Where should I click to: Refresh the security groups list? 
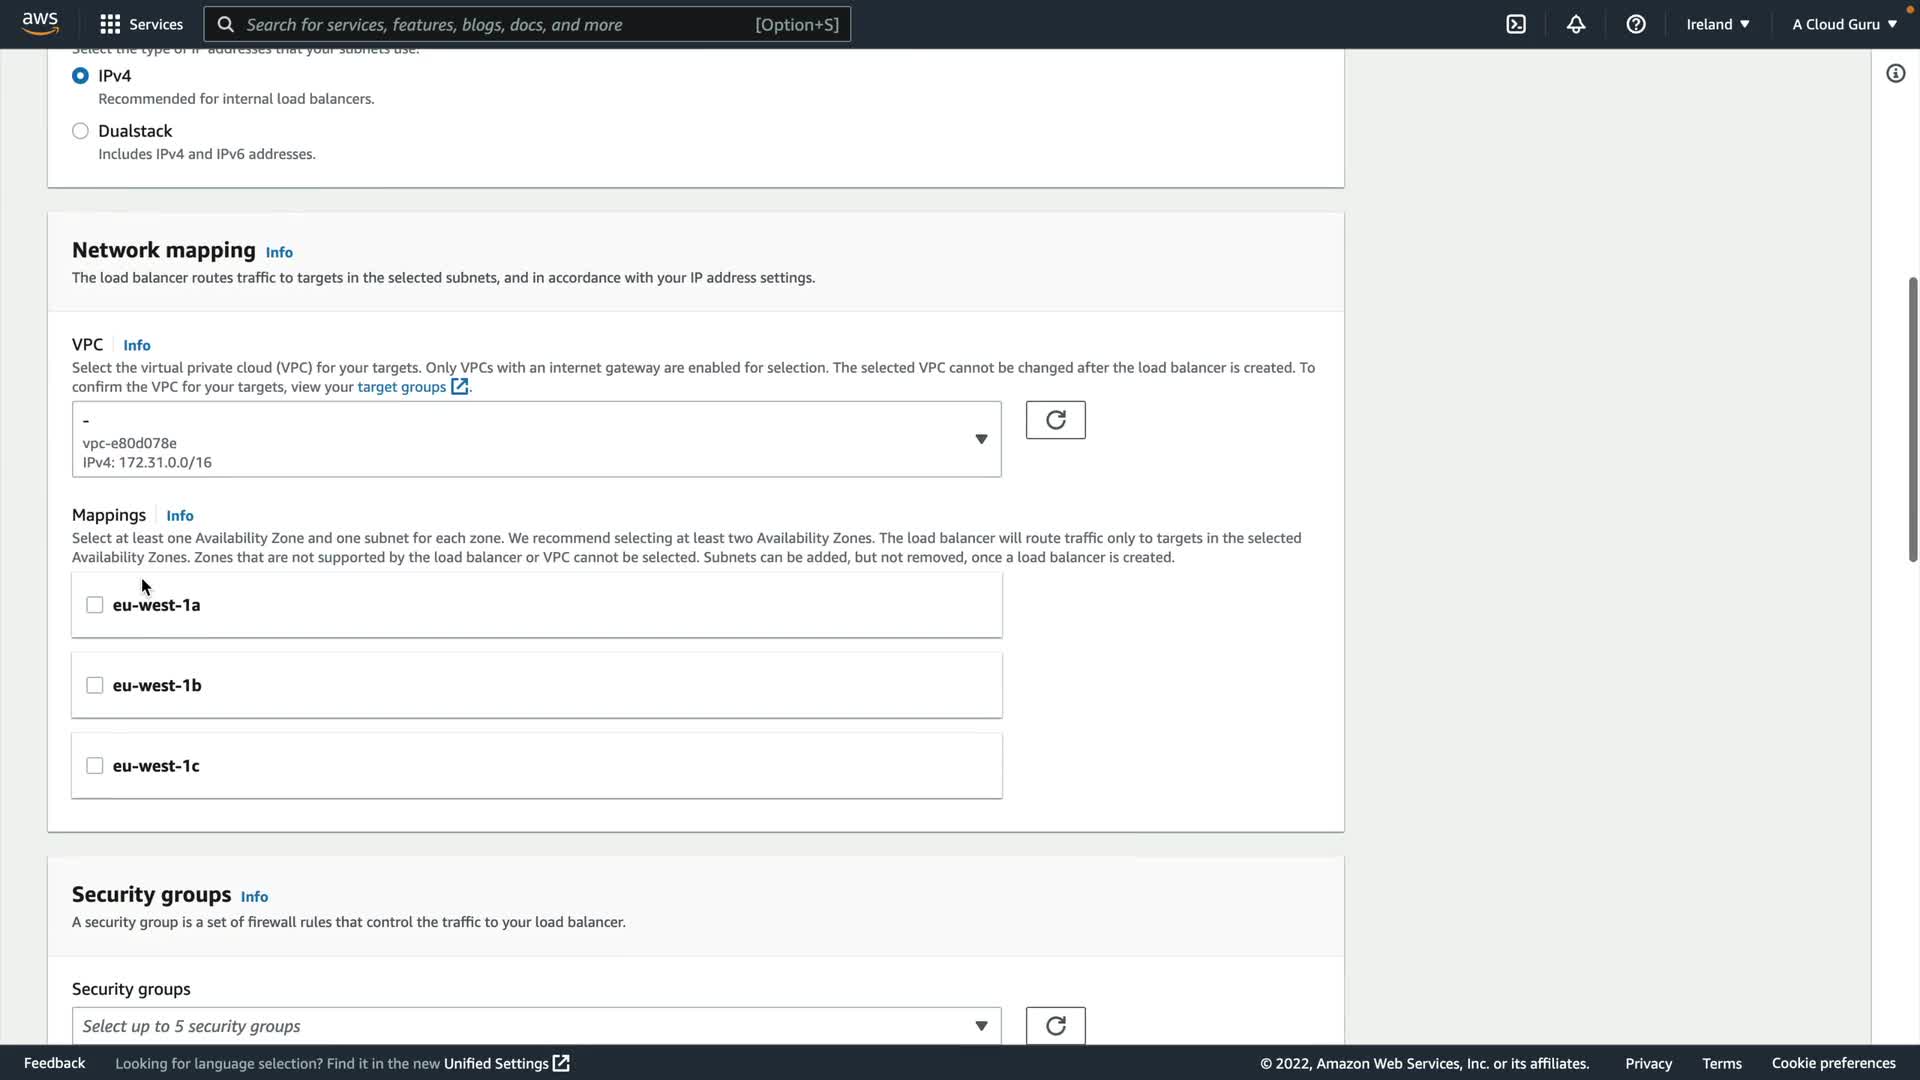1055,1026
